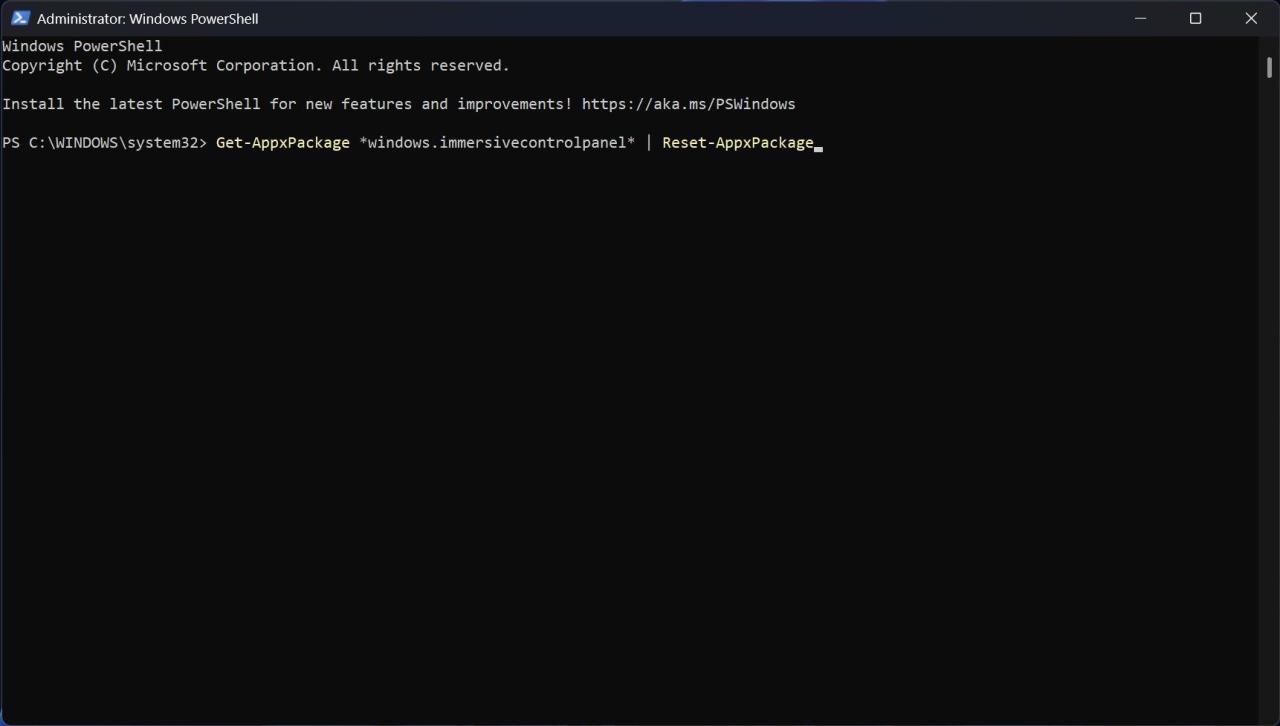
Task: Click the vertical scrollbar thumb
Action: click(x=1269, y=67)
